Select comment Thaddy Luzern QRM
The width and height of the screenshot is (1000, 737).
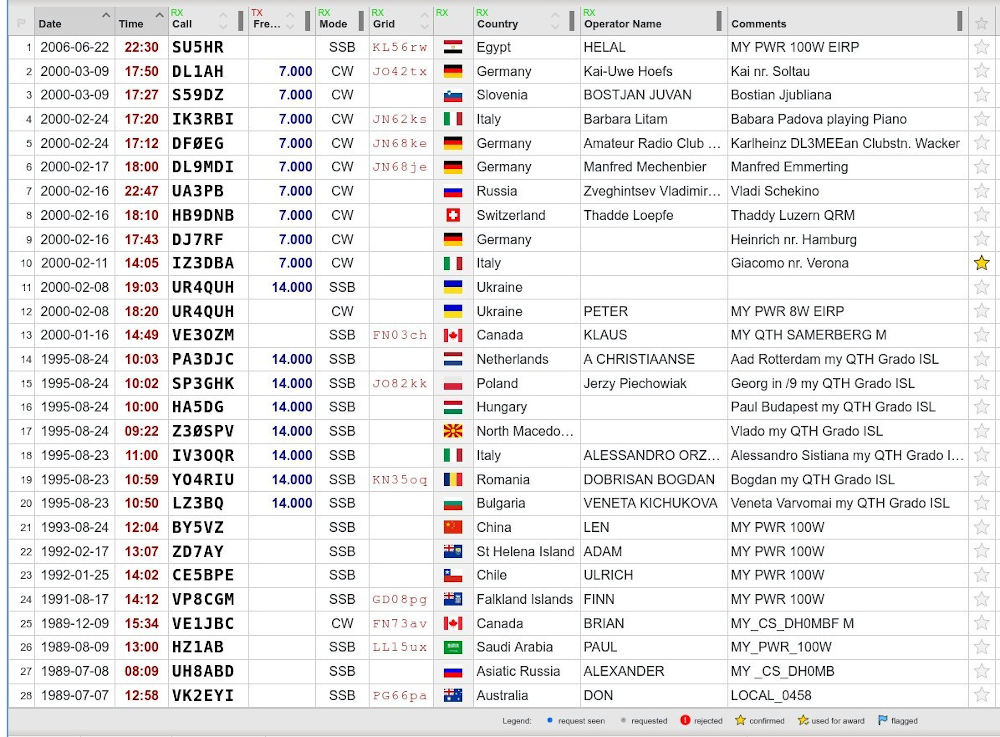point(848,215)
